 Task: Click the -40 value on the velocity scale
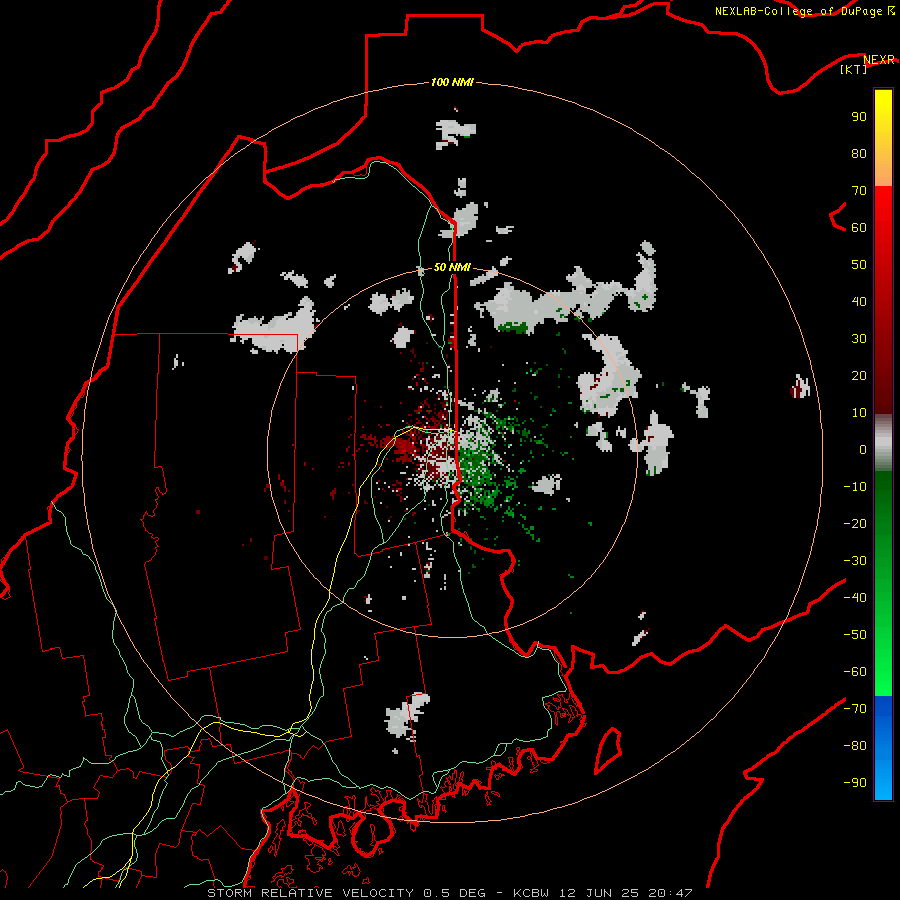click(855, 598)
